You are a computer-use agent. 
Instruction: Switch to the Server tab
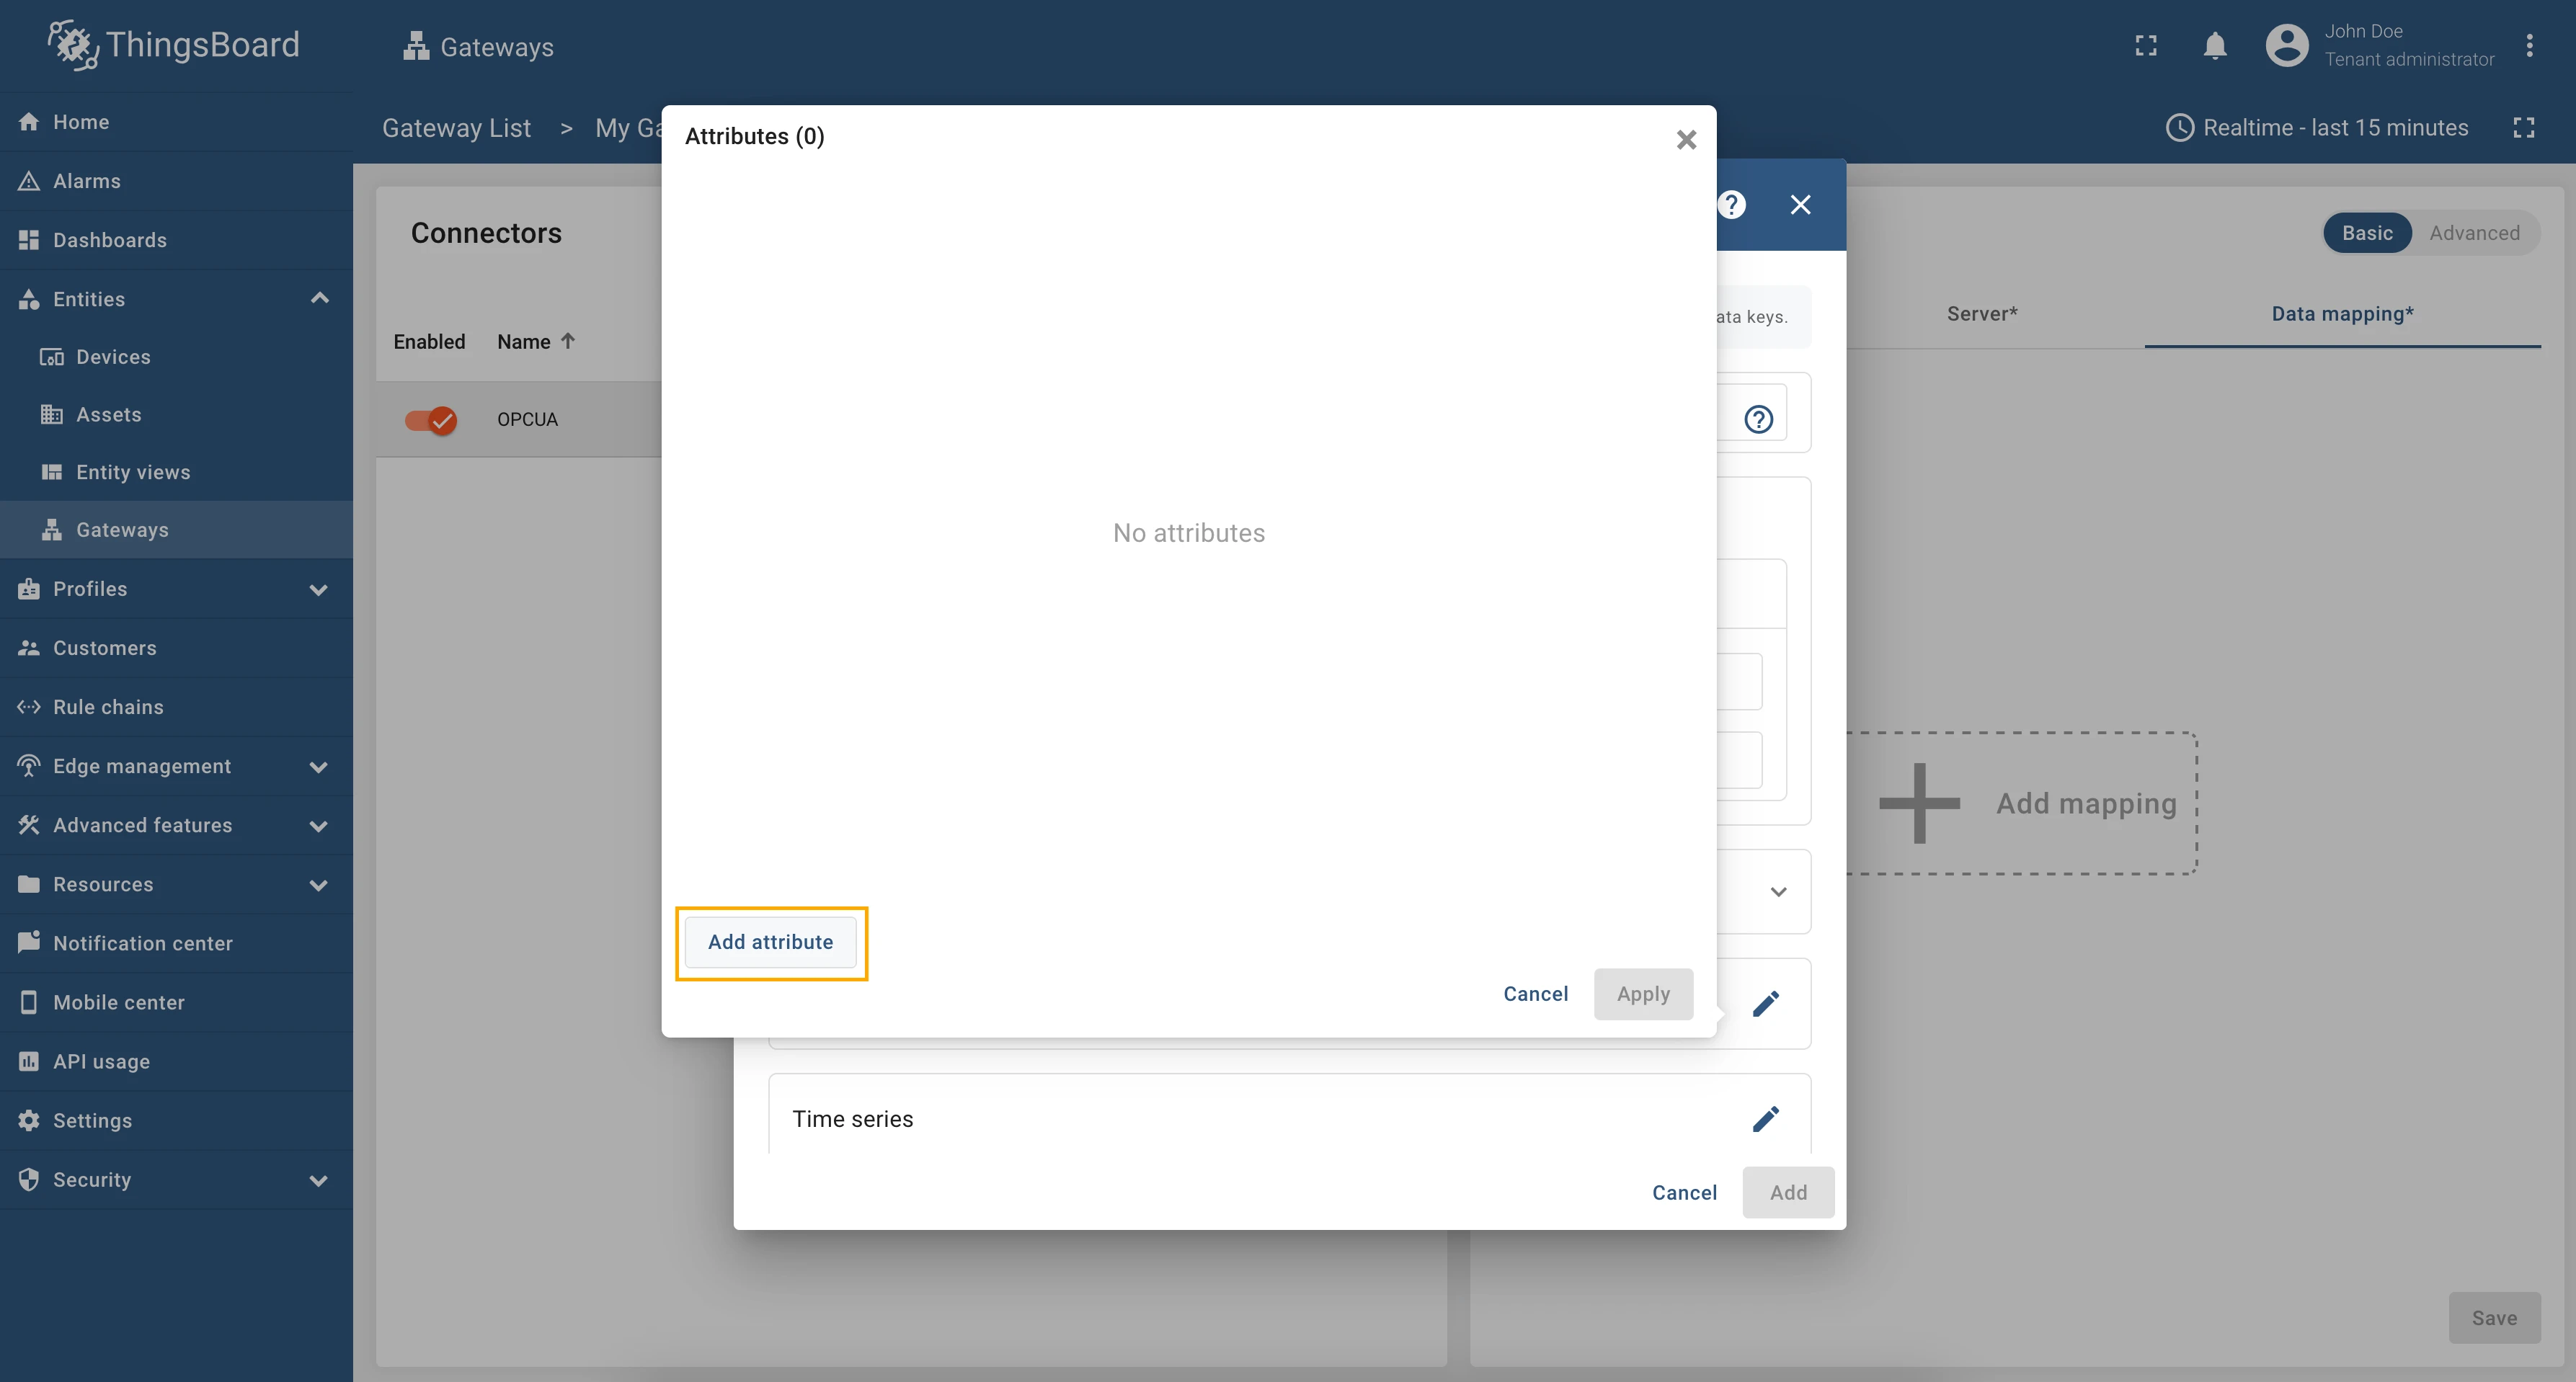point(1981,314)
